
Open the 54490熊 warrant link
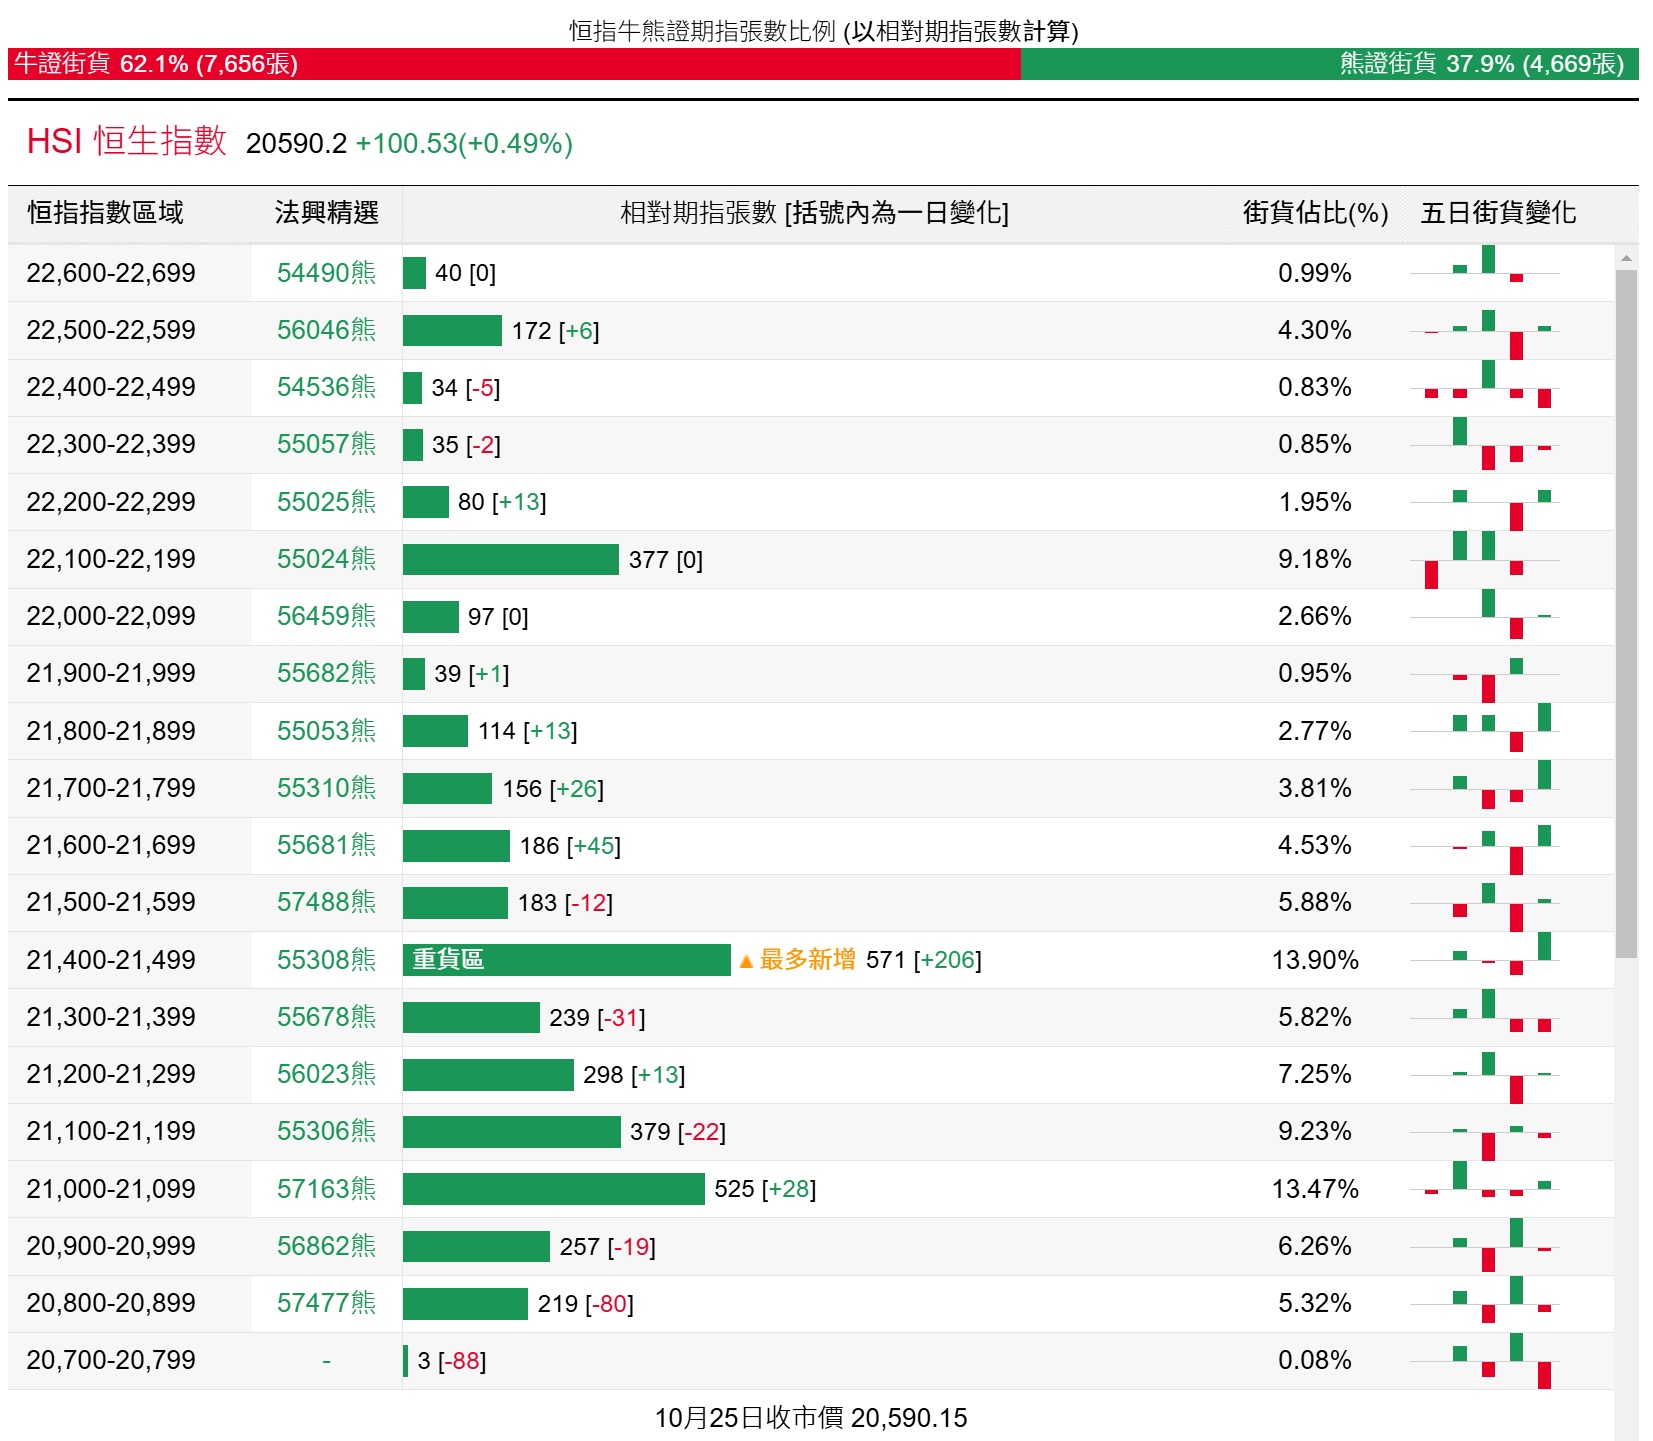(326, 273)
